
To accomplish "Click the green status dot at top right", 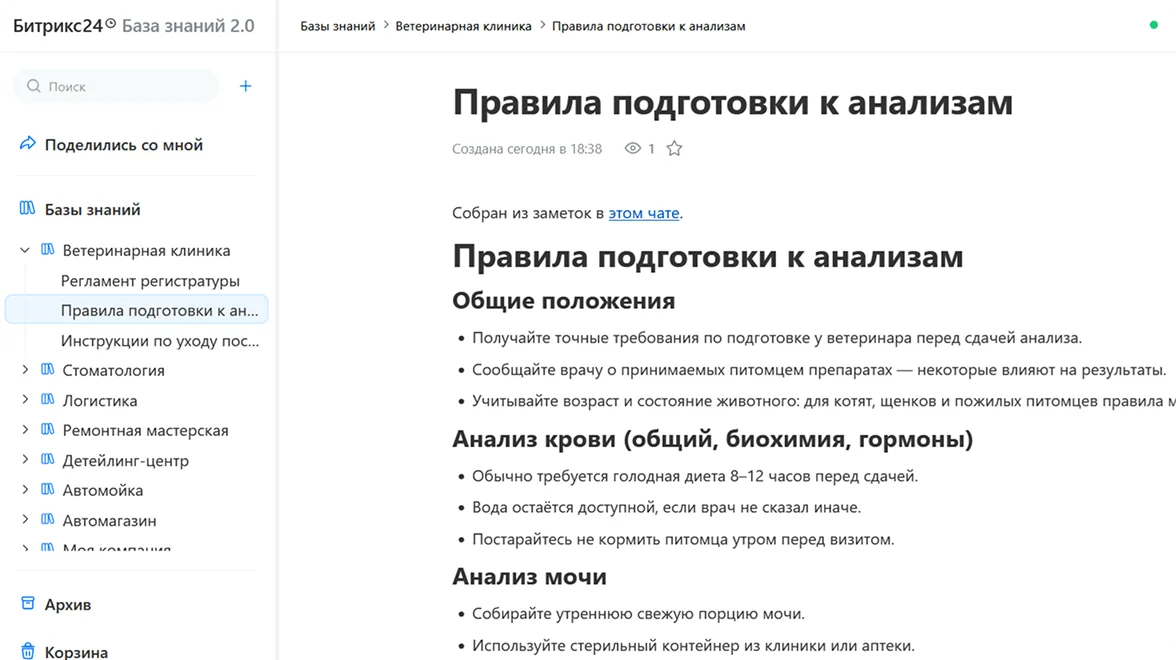I will [1154, 25].
